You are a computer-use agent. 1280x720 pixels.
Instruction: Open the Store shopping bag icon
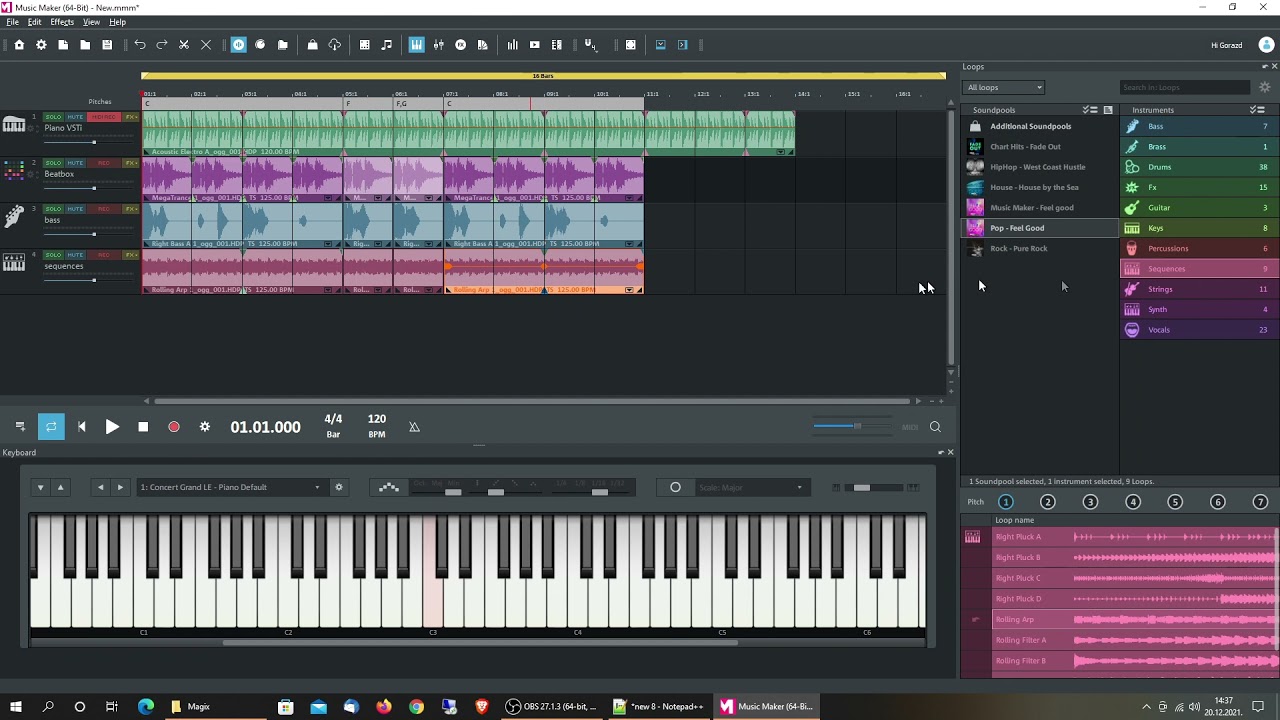coord(313,45)
